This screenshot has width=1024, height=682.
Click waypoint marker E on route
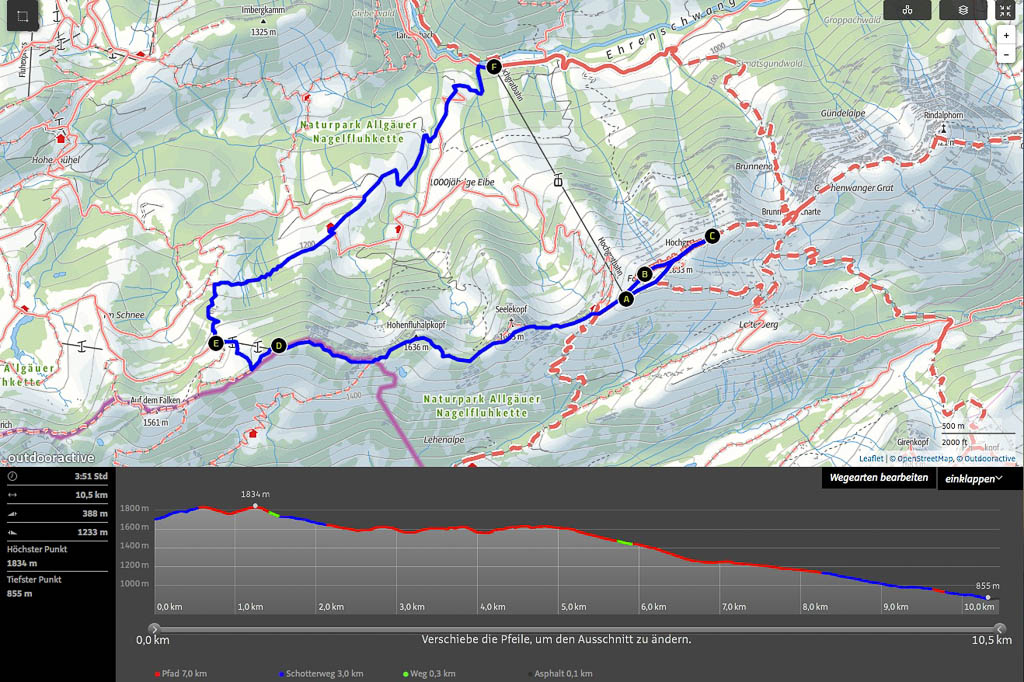pos(215,343)
